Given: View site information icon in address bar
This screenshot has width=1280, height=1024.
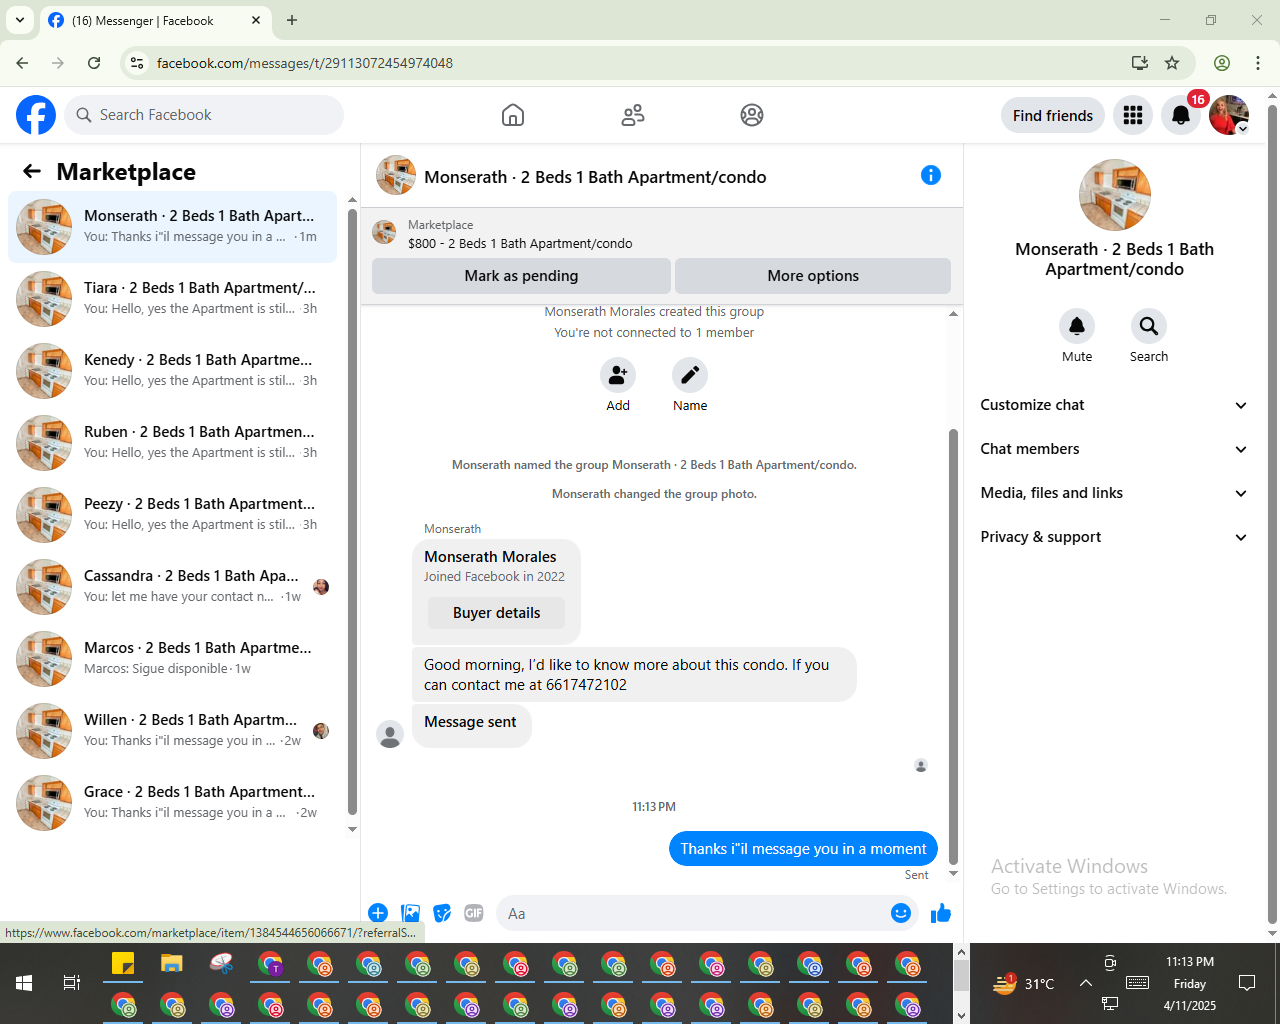Looking at the screenshot, I should pos(137,63).
